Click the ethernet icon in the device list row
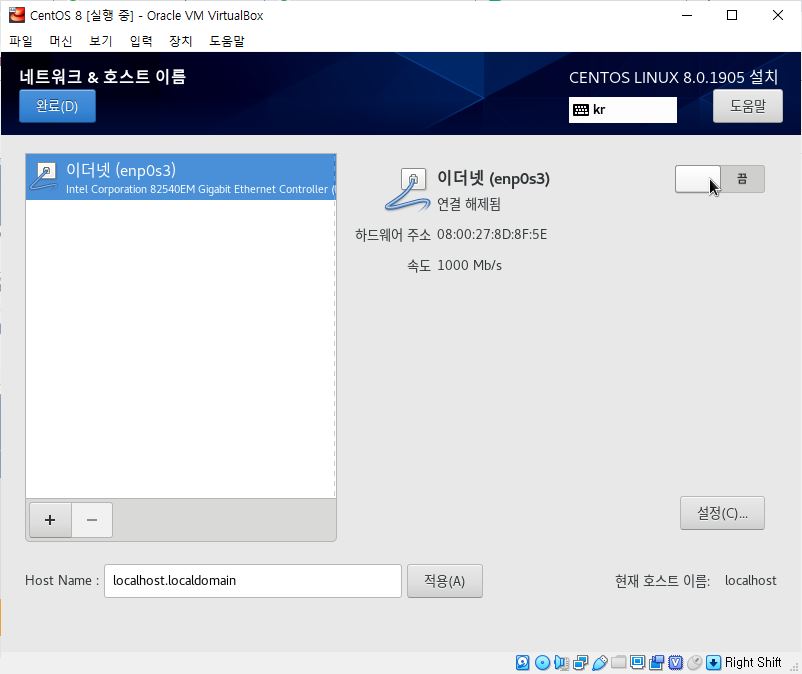 pyautogui.click(x=44, y=175)
